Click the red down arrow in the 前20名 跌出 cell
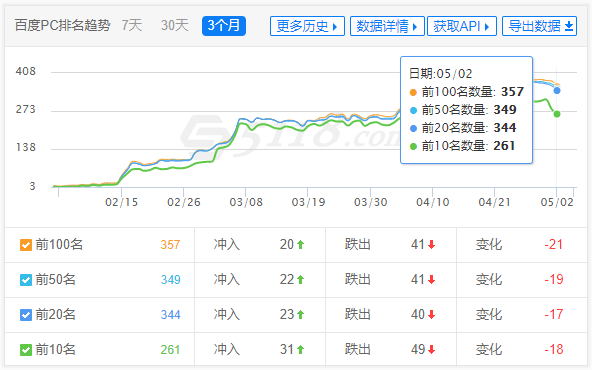This screenshot has width=592, height=370. (432, 314)
